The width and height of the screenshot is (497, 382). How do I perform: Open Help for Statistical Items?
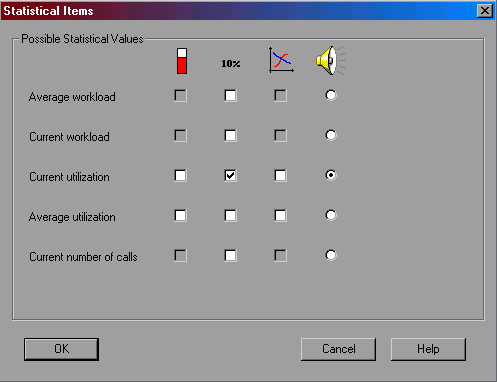(x=428, y=349)
